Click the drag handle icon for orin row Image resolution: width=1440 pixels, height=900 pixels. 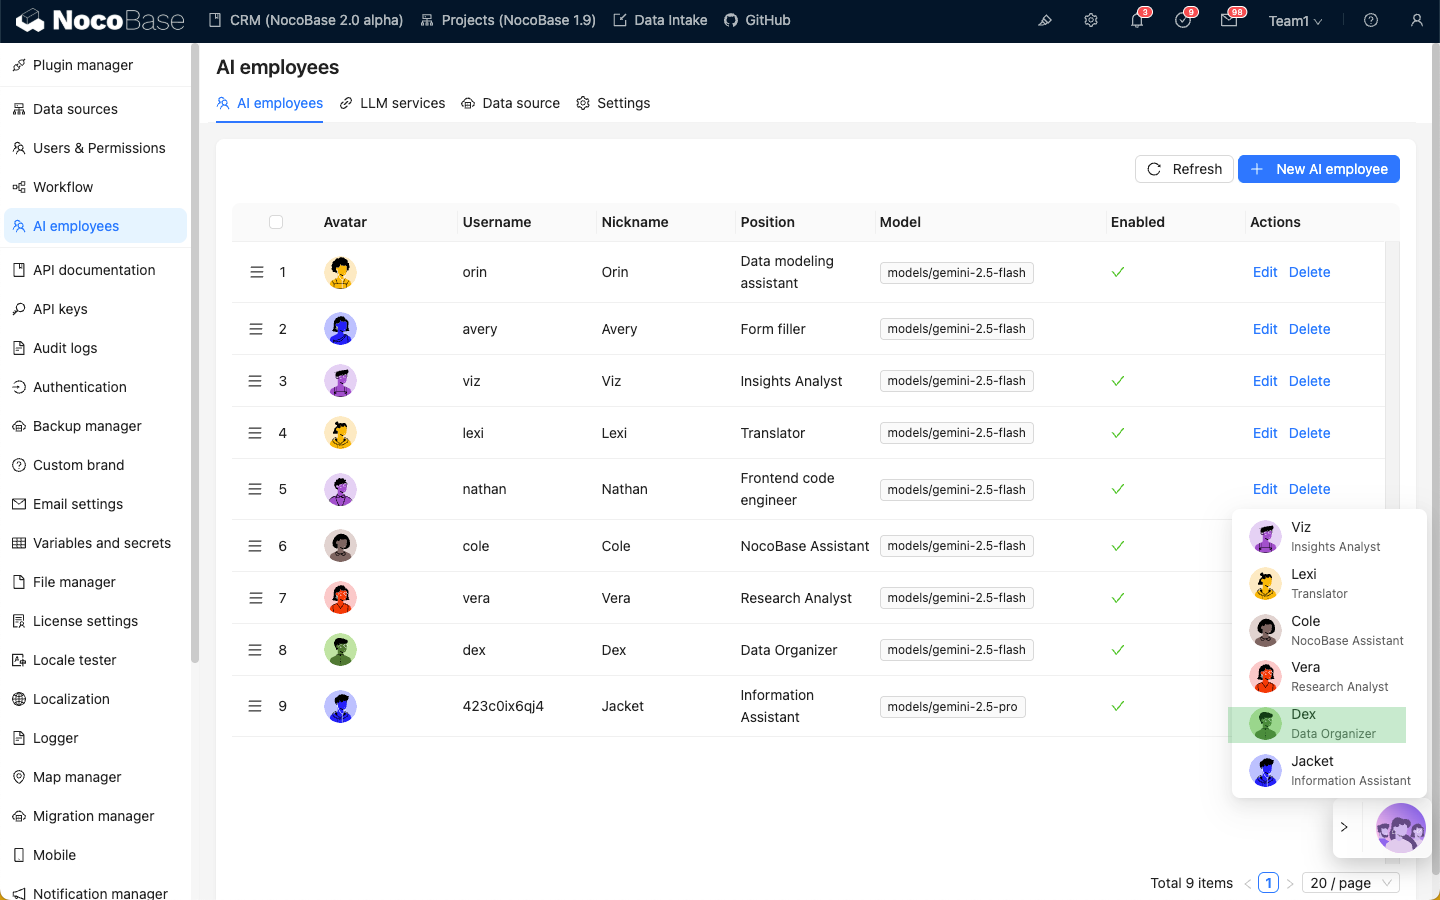(256, 272)
